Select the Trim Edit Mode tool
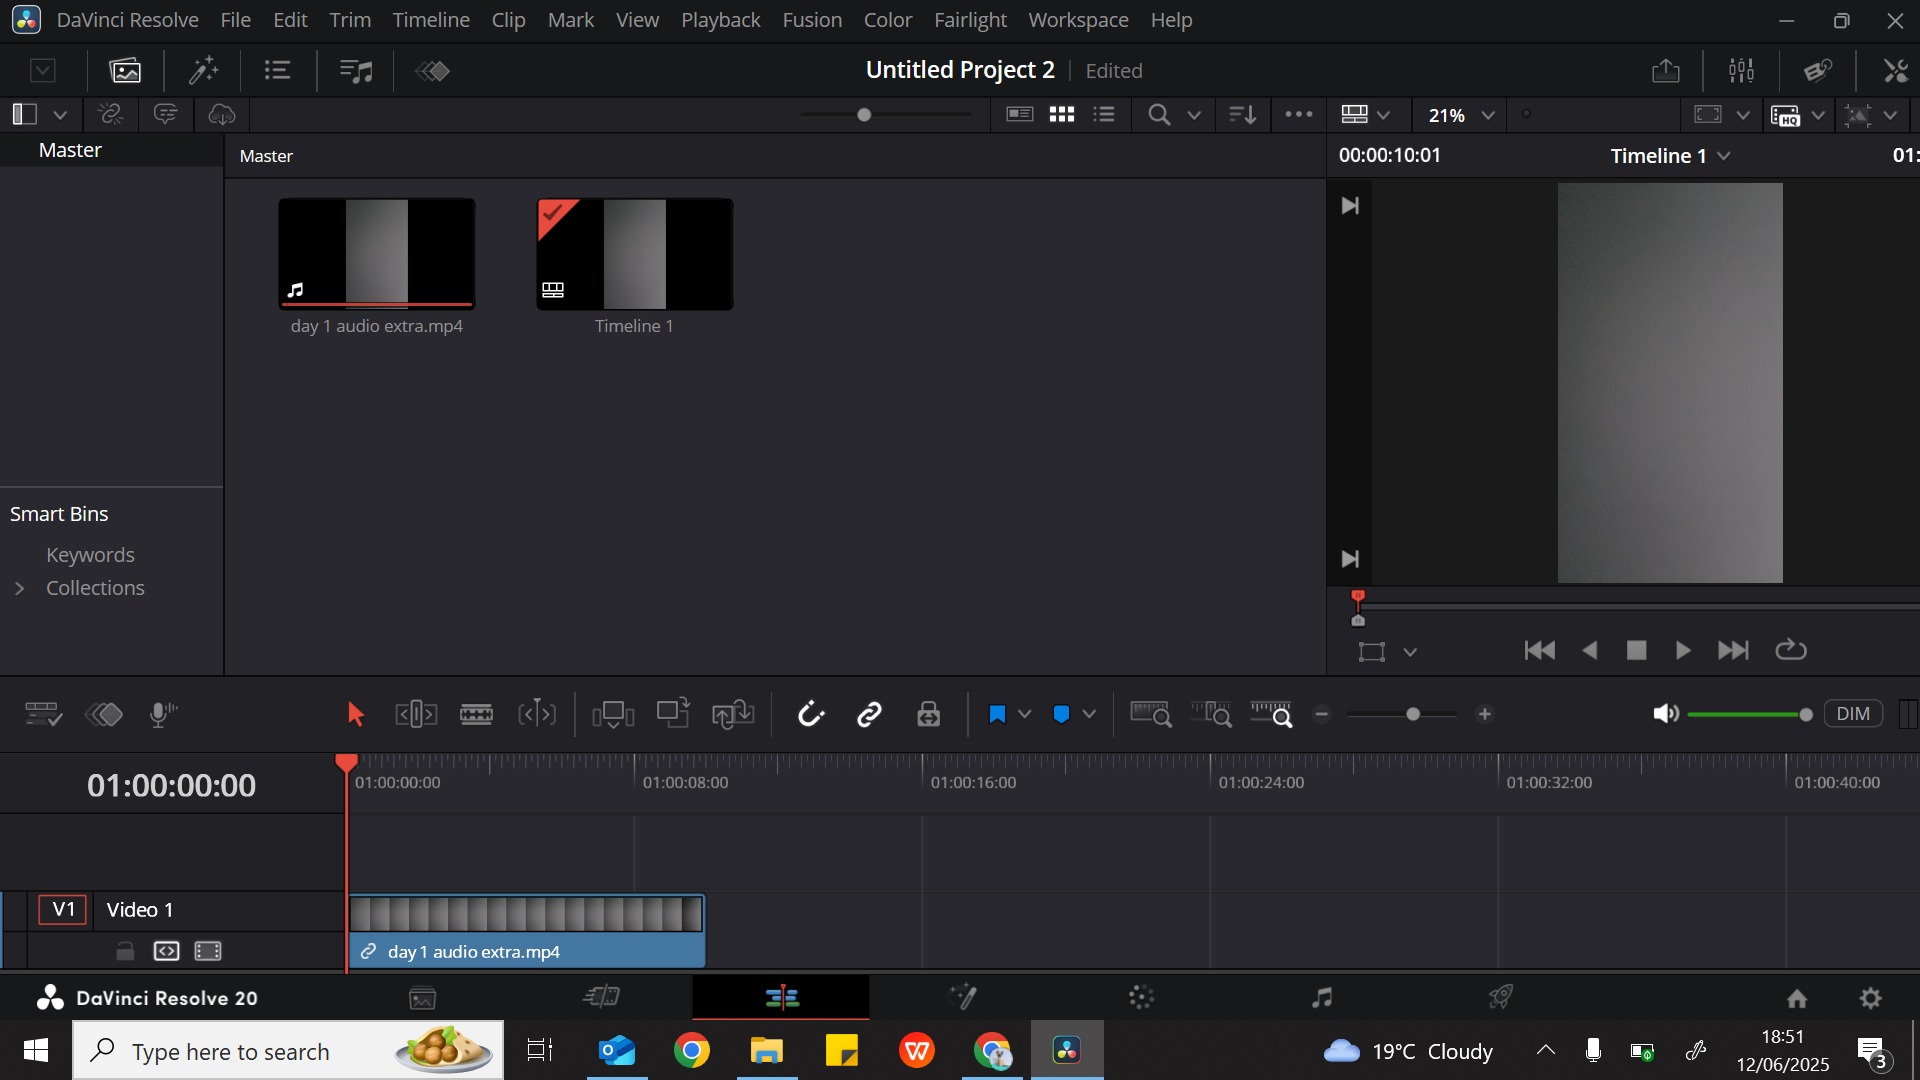The height and width of the screenshot is (1080, 1920). [x=416, y=714]
